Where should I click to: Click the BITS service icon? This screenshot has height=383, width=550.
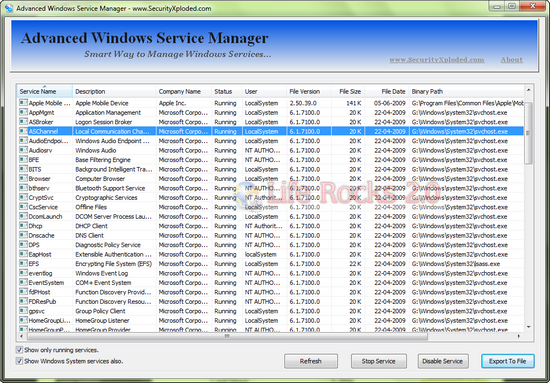(23, 169)
